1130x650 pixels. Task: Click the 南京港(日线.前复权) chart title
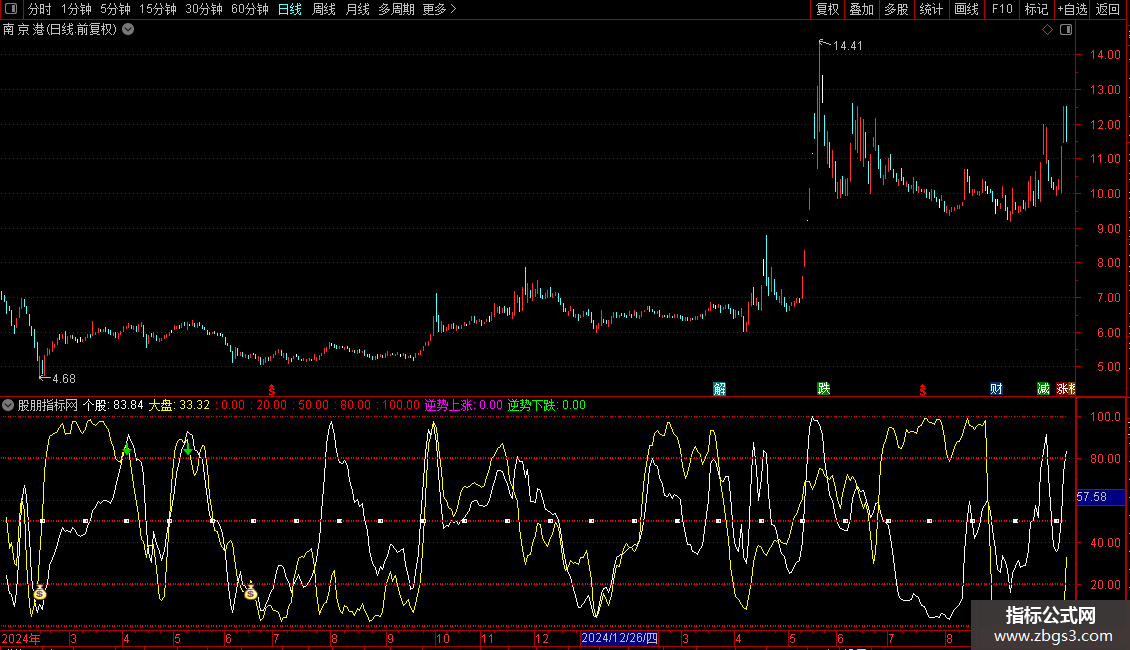(60, 30)
